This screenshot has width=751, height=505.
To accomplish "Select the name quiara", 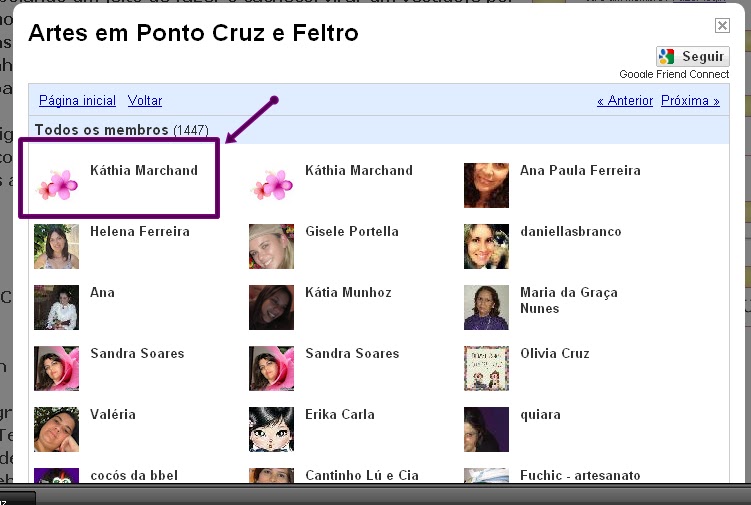I will (x=540, y=415).
